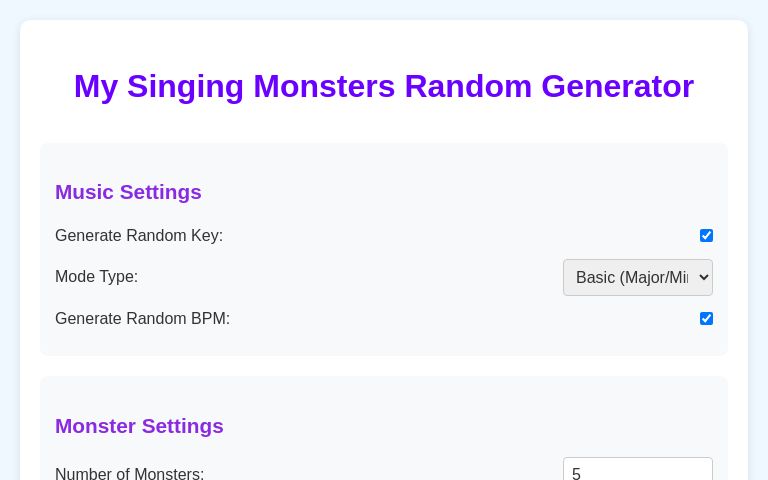Image resolution: width=768 pixels, height=480 pixels.
Task: Click the 'Mode Type:' label text
Action: 97,277
